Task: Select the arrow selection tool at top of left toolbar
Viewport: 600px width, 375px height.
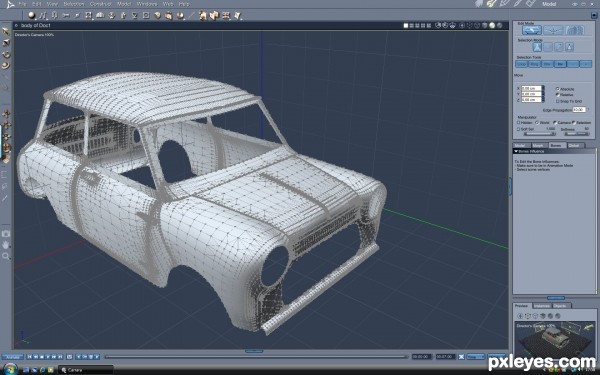Action: pyautogui.click(x=6, y=31)
